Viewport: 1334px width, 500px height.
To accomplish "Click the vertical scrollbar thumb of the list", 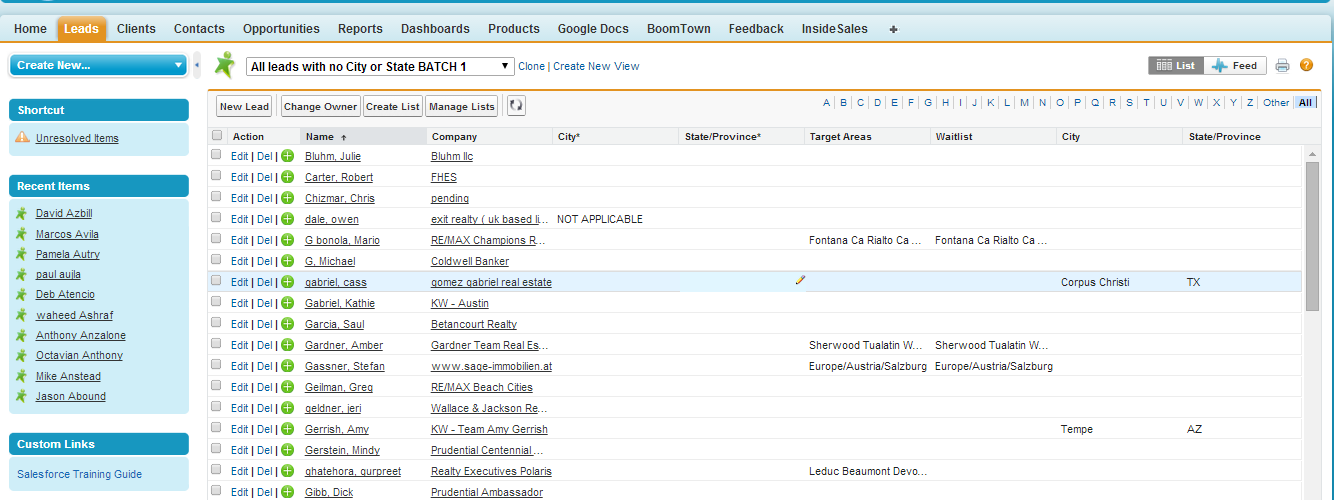I will click(x=1312, y=238).
